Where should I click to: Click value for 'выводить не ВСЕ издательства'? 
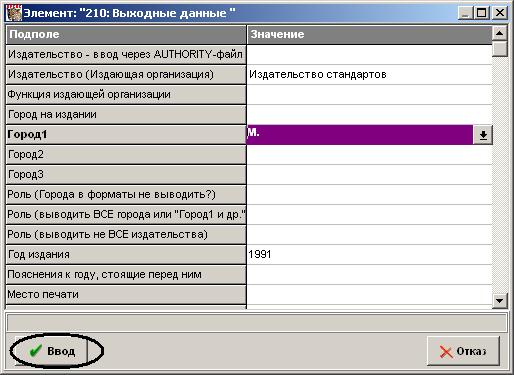point(369,235)
